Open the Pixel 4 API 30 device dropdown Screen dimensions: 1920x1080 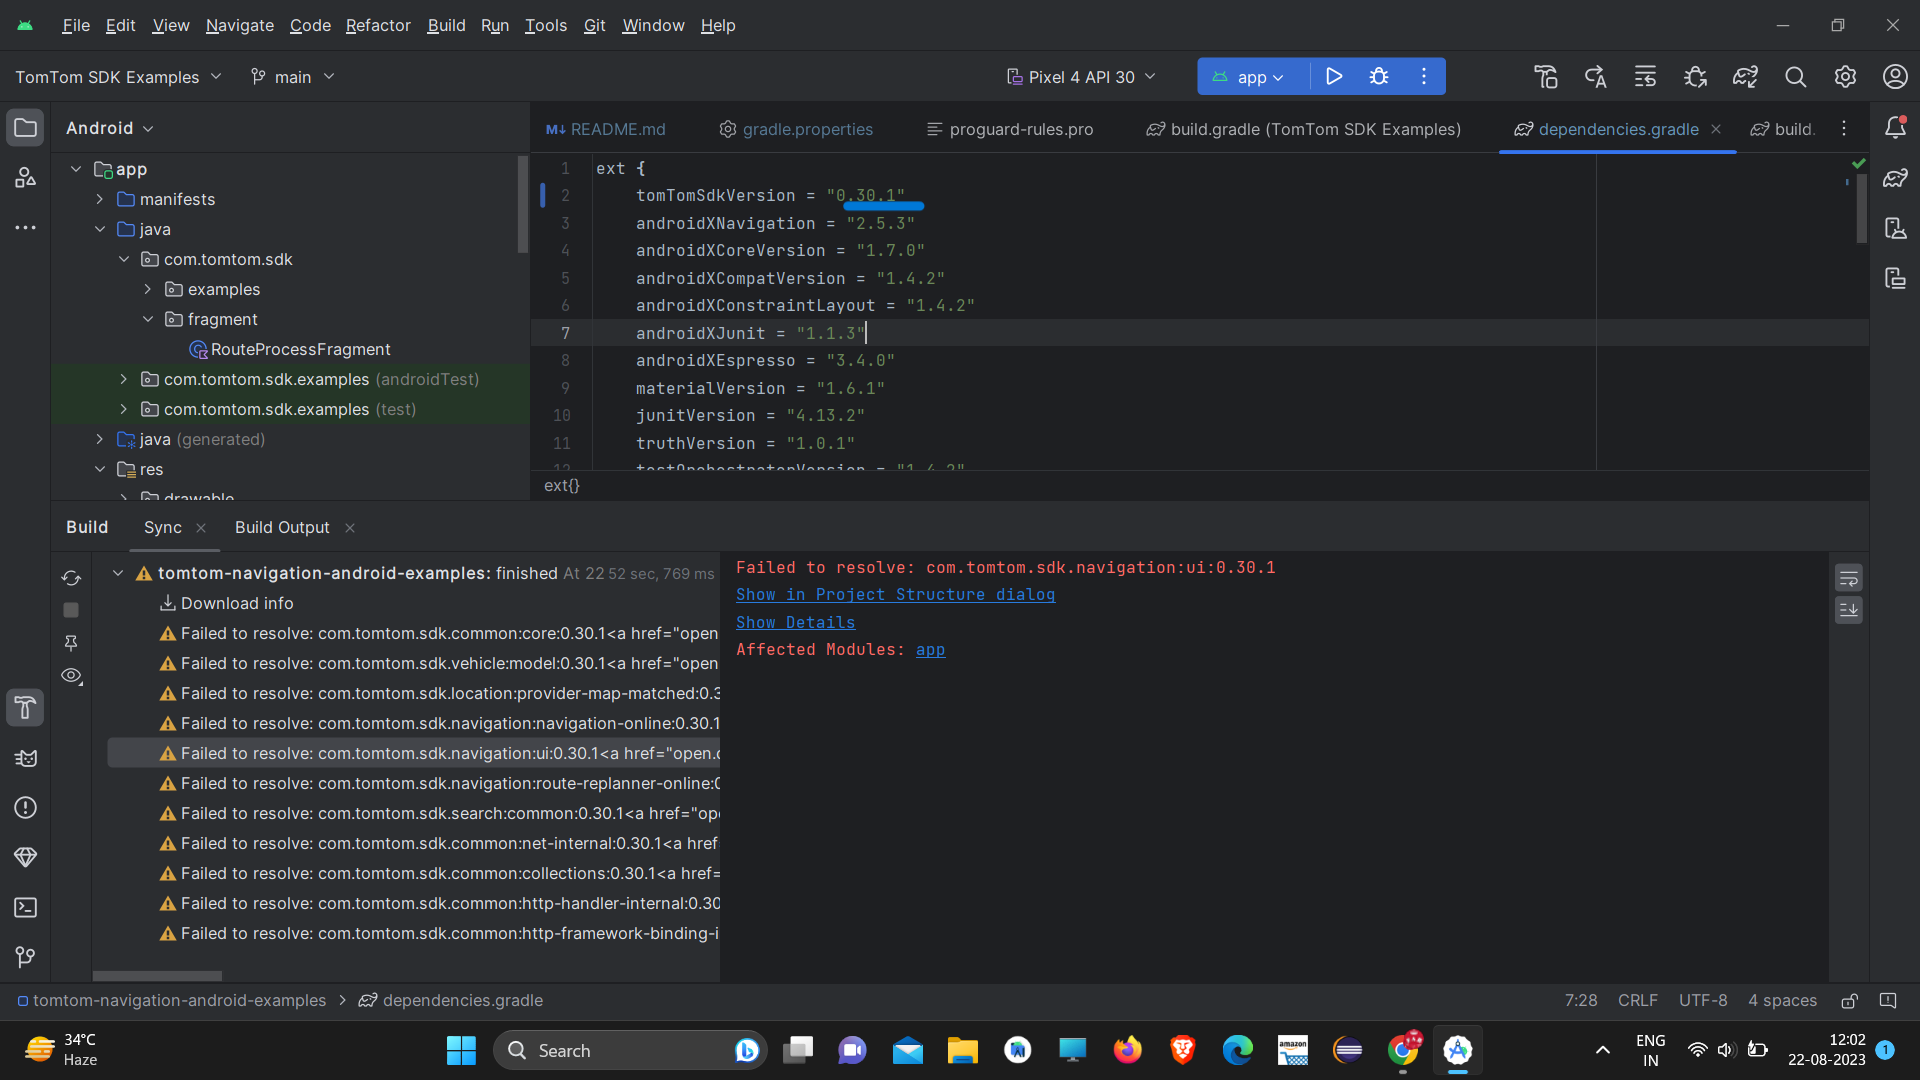click(x=1081, y=76)
